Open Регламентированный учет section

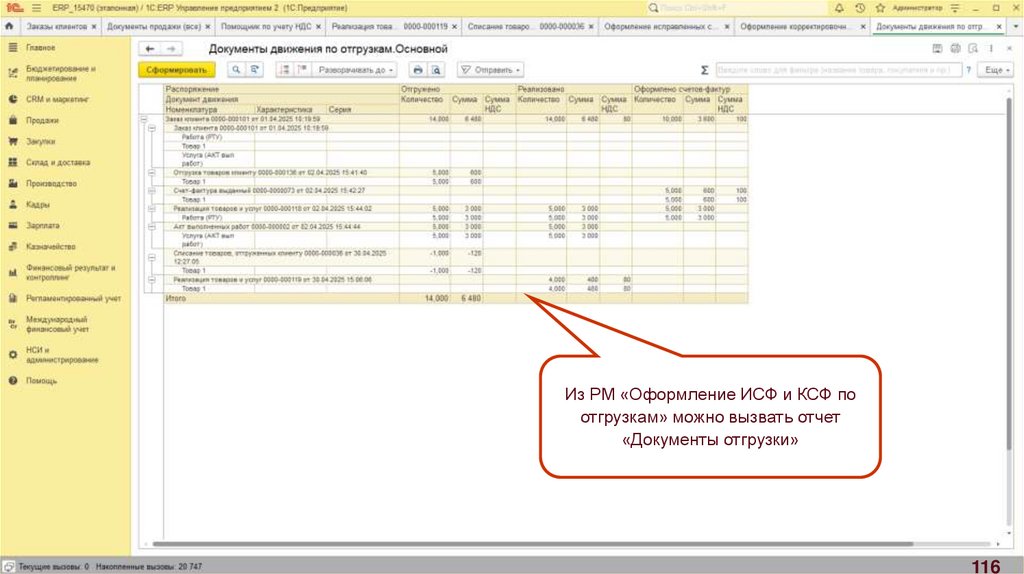click(x=73, y=298)
